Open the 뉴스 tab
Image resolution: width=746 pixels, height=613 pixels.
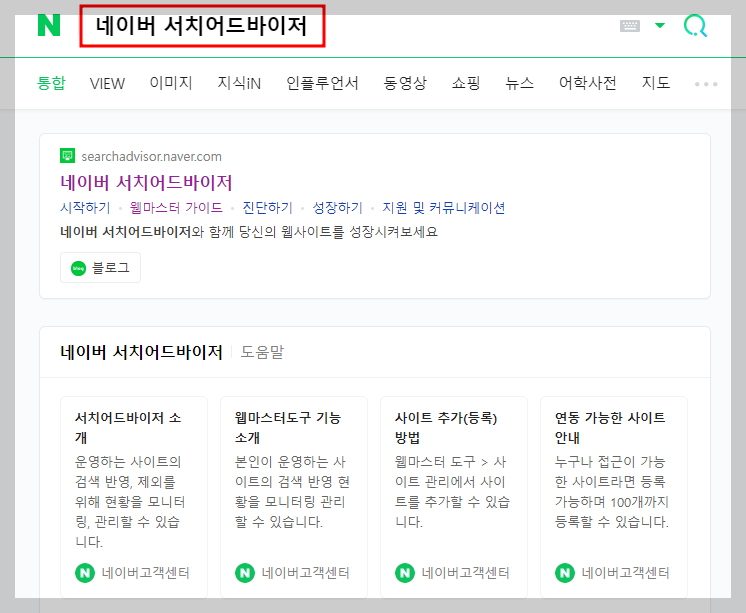pyautogui.click(x=520, y=83)
